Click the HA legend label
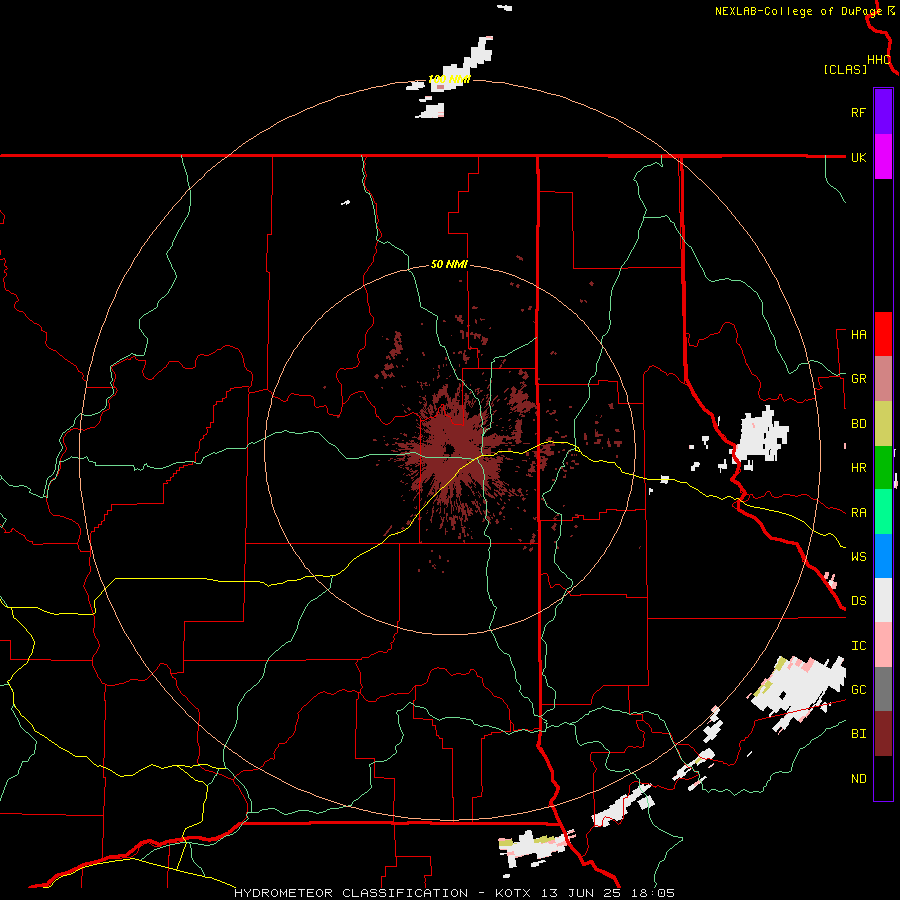 click(858, 335)
